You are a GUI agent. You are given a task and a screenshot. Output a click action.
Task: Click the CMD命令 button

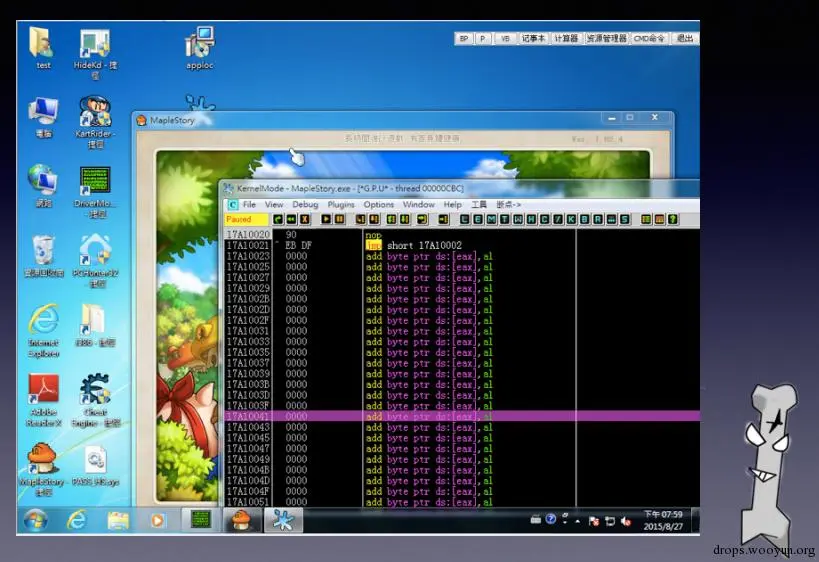[649, 39]
